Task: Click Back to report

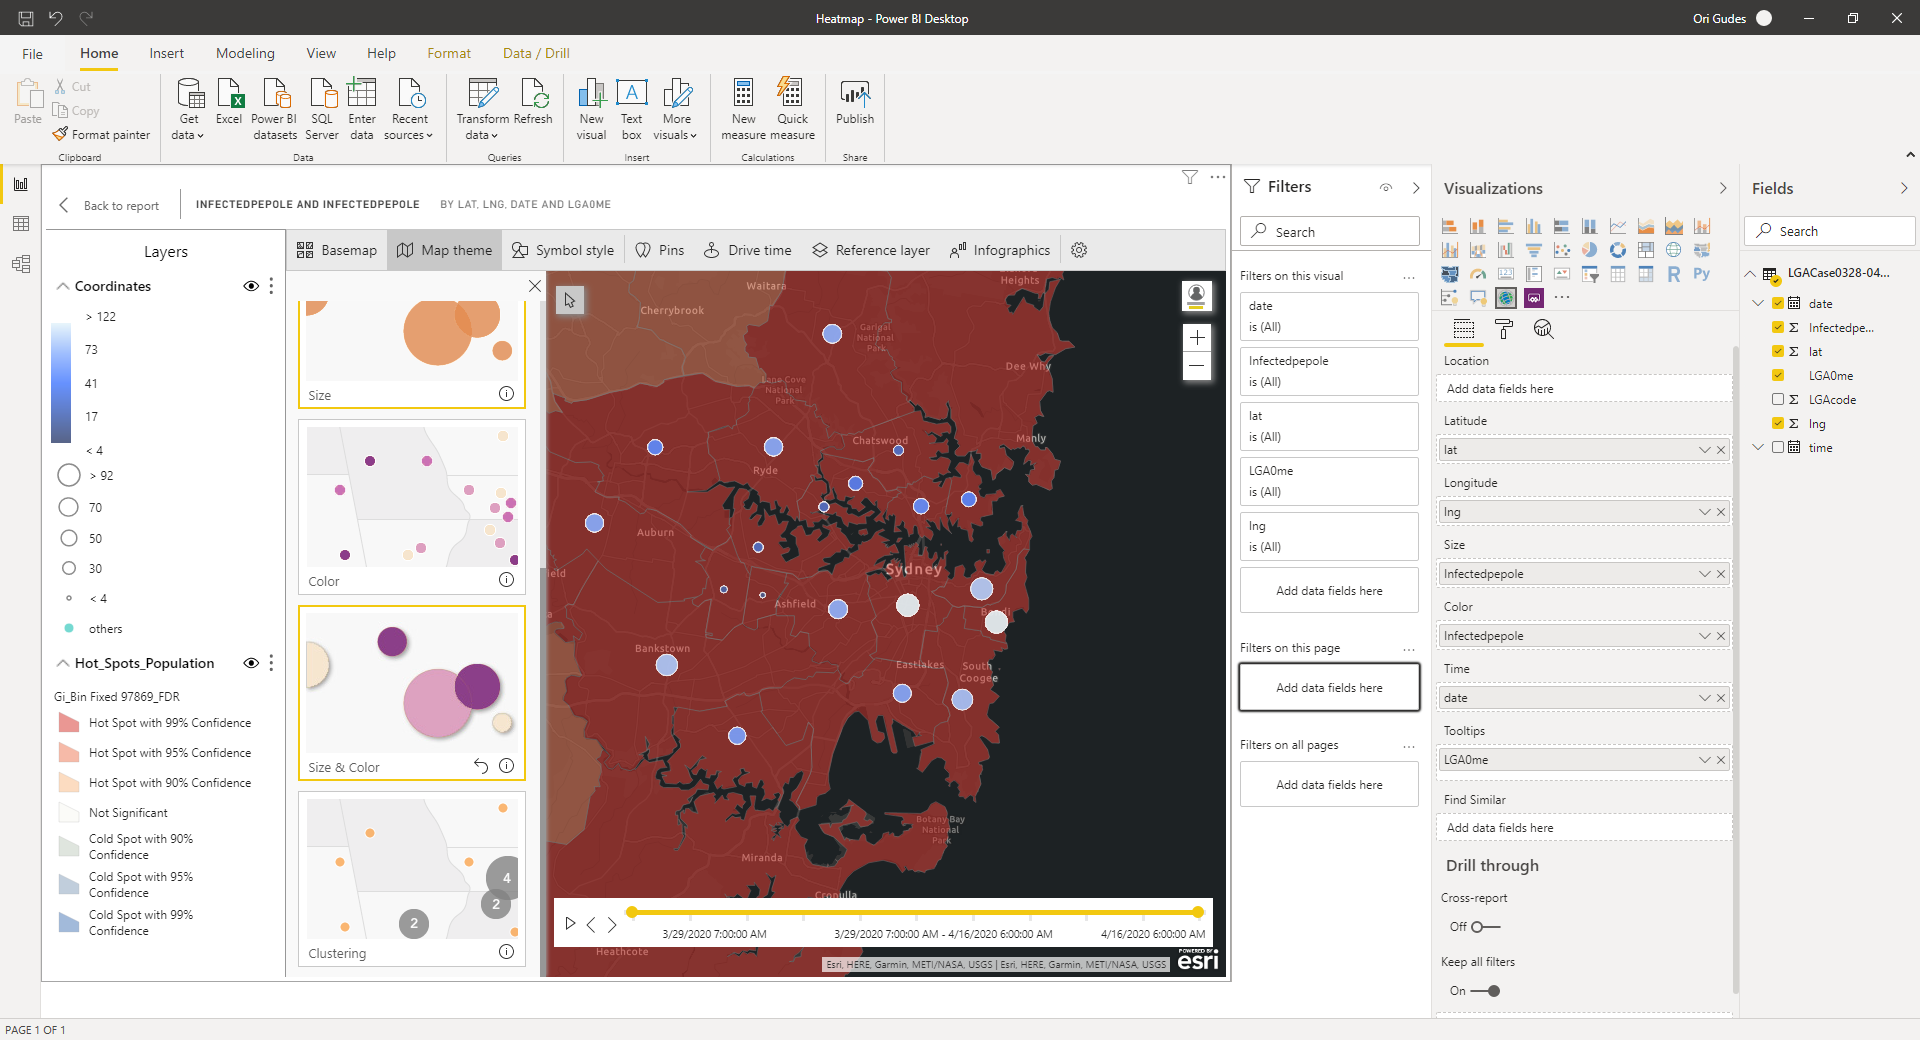Action: pos(110,205)
